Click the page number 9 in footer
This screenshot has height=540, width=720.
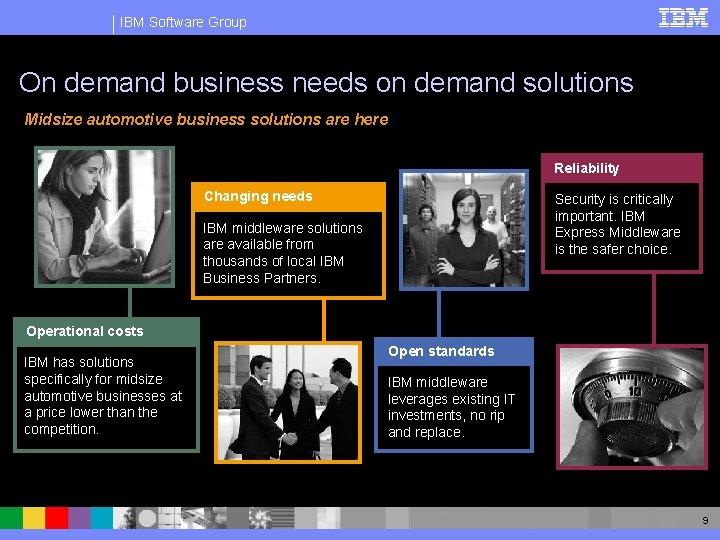(x=705, y=520)
